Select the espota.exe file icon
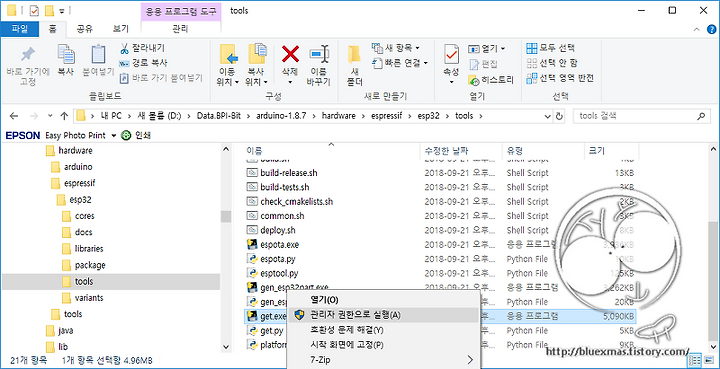The height and width of the screenshot is (369, 720). (x=252, y=245)
